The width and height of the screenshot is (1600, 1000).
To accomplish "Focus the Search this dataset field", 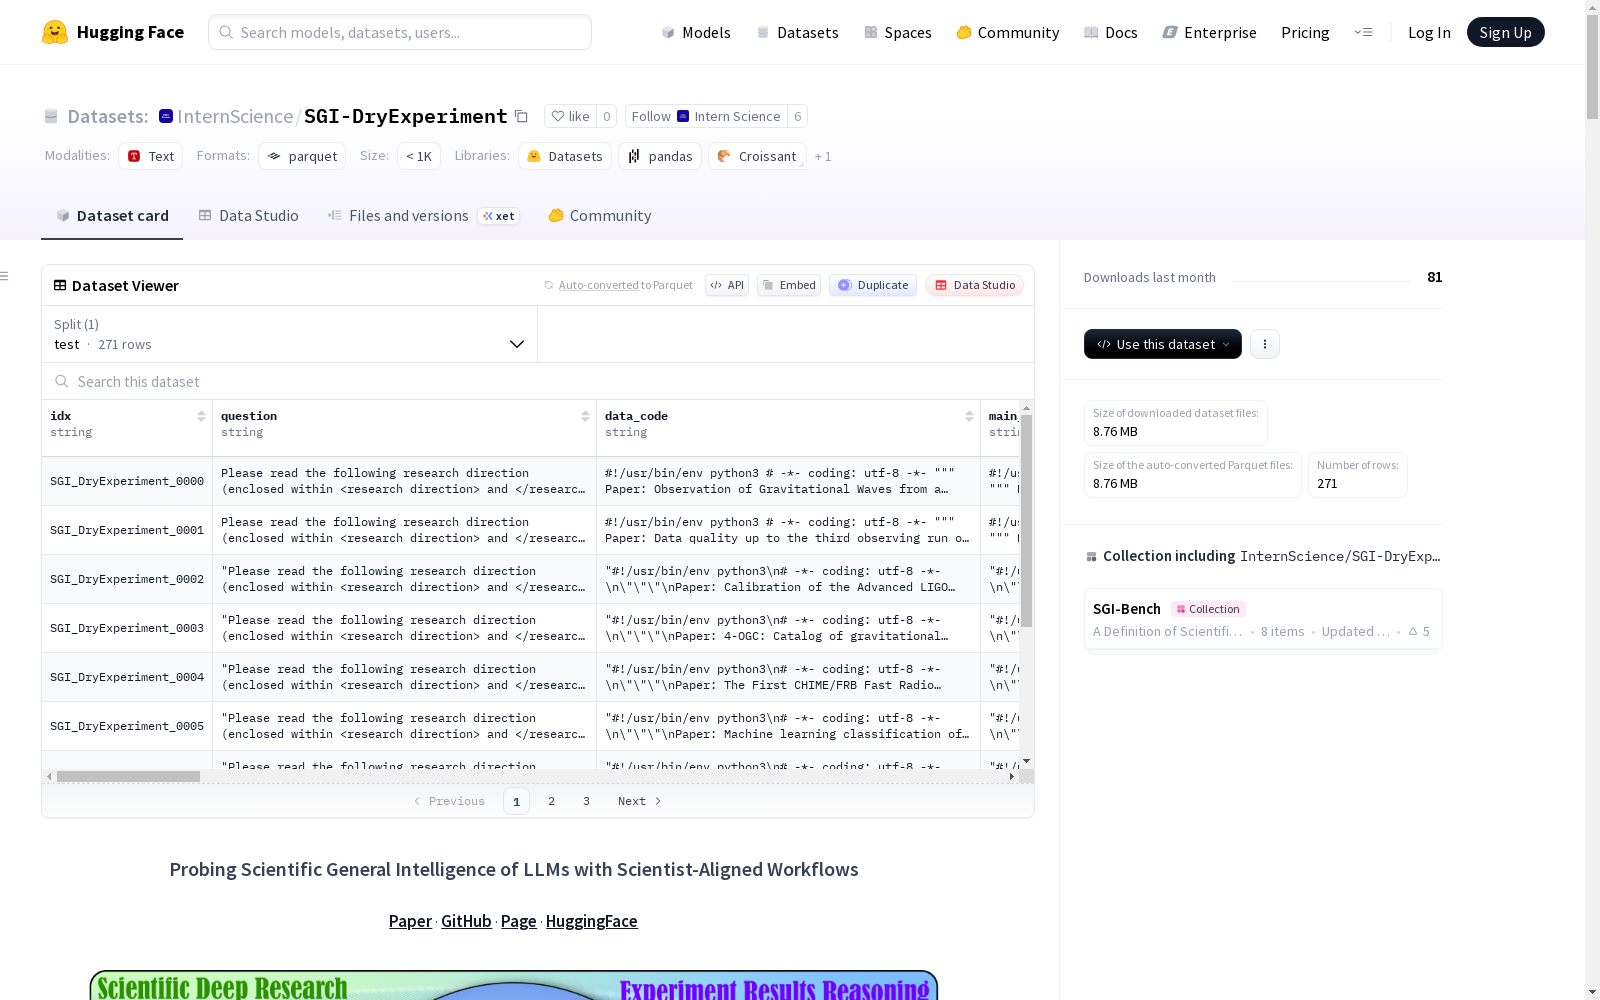I will [538, 381].
